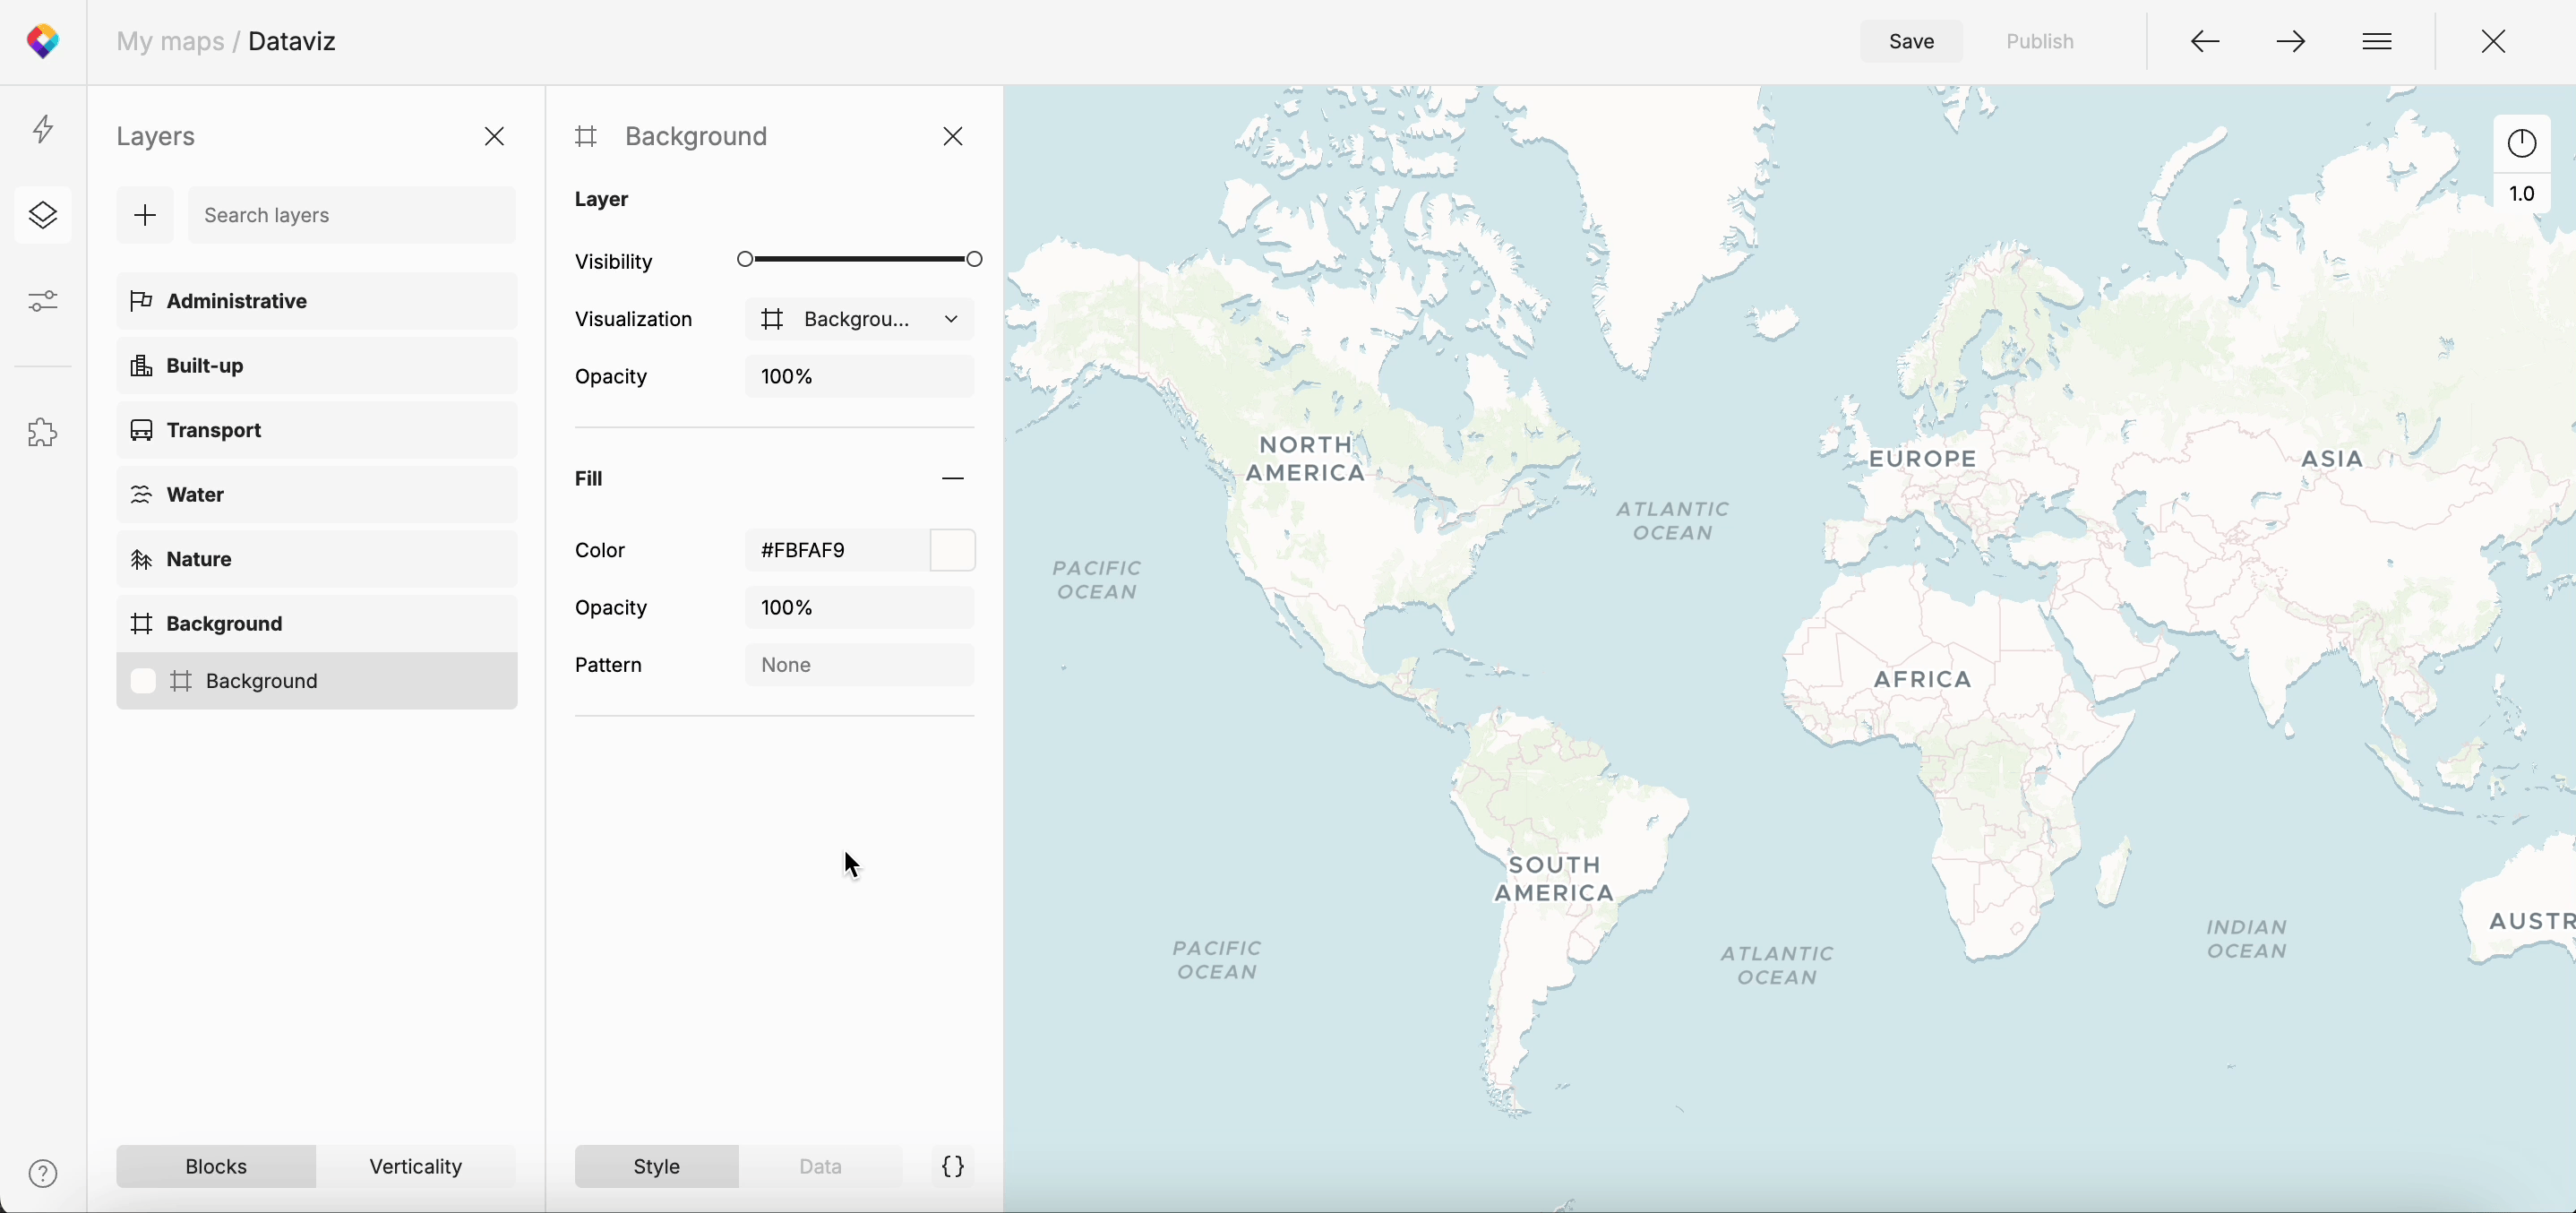Click the Data tab in bottom panel
This screenshot has height=1213, width=2576.
point(820,1167)
